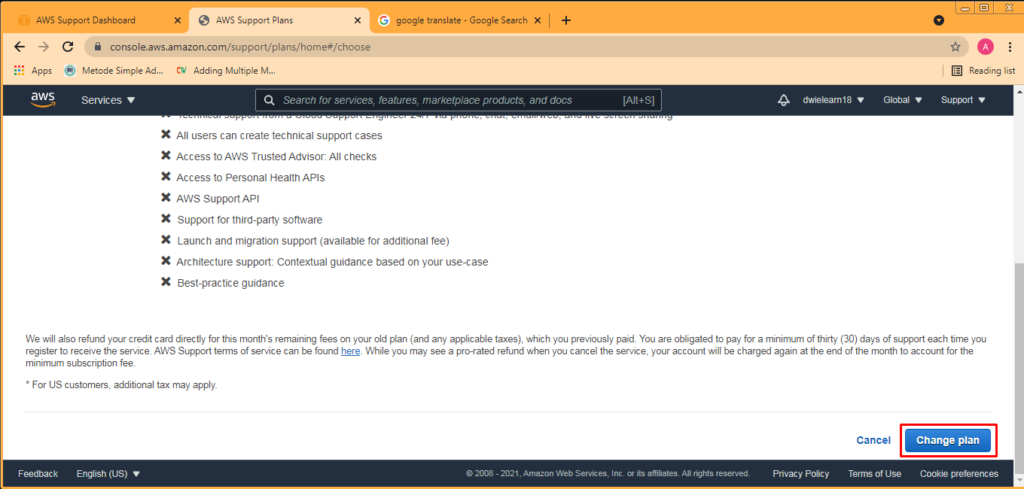The image size is (1024, 489).
Task: Expand the dwielearn18 account menu
Action: coord(833,100)
